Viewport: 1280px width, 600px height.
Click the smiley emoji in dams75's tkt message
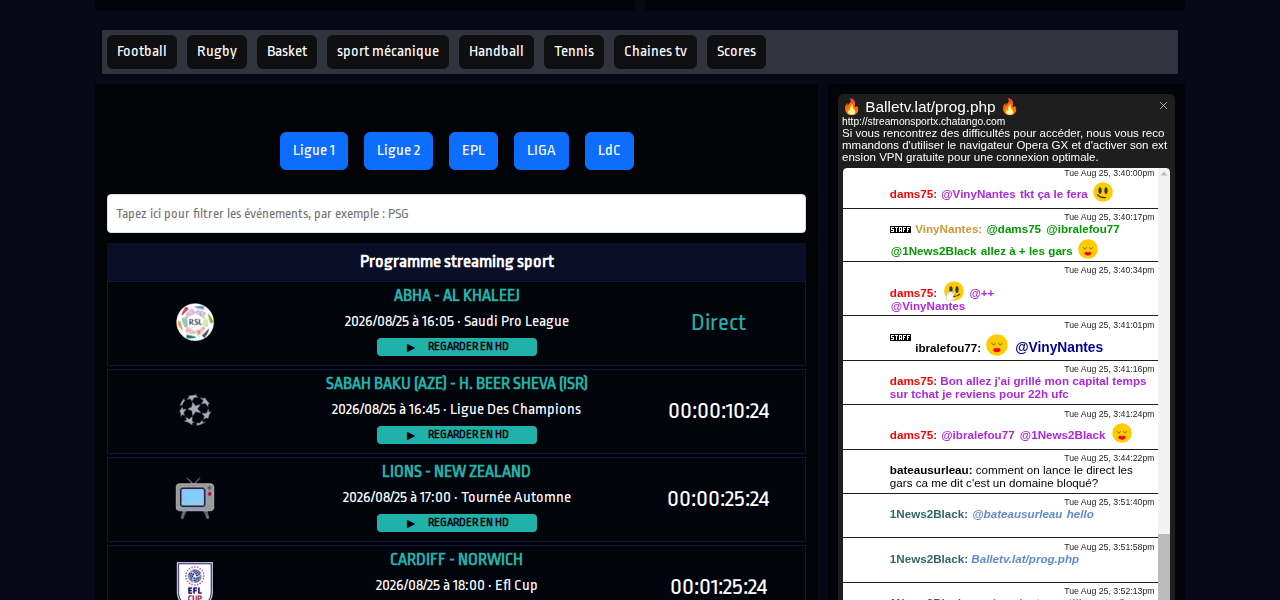click(1103, 192)
